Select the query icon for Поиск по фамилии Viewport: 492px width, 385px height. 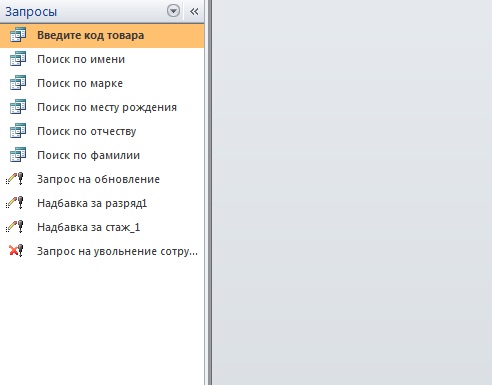(18, 155)
